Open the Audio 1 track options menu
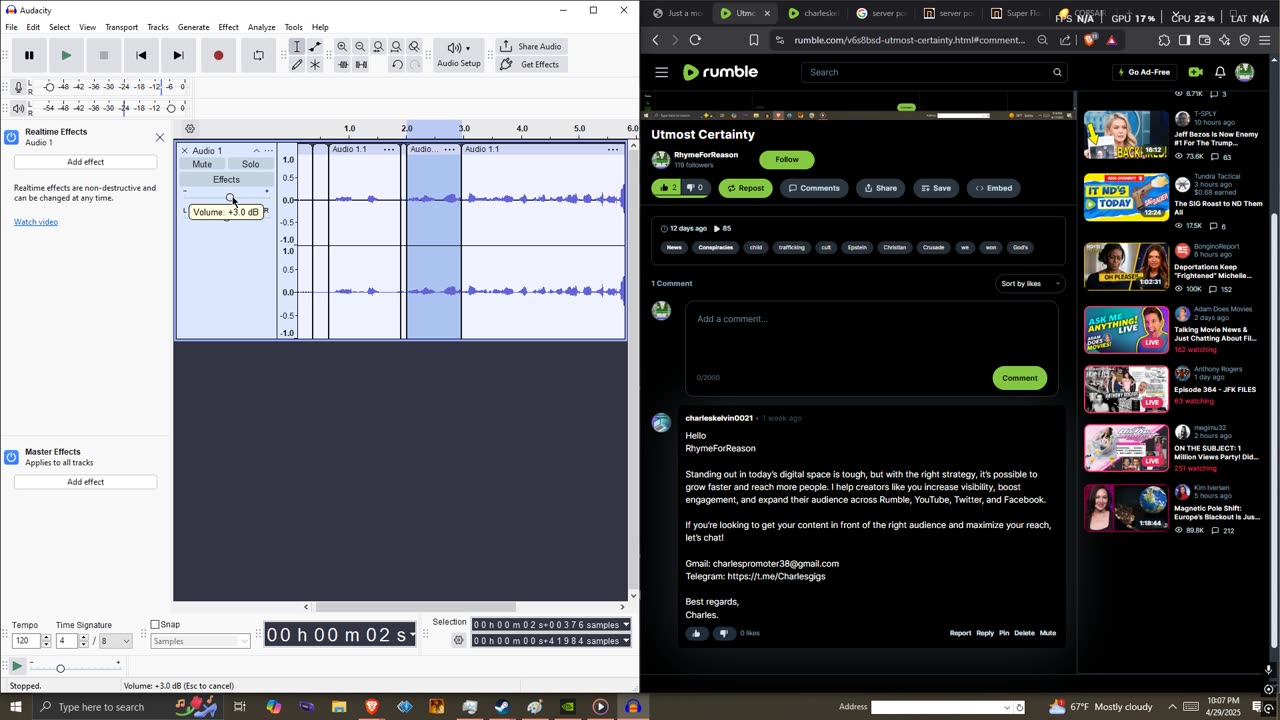The width and height of the screenshot is (1280, 720). coord(268,151)
